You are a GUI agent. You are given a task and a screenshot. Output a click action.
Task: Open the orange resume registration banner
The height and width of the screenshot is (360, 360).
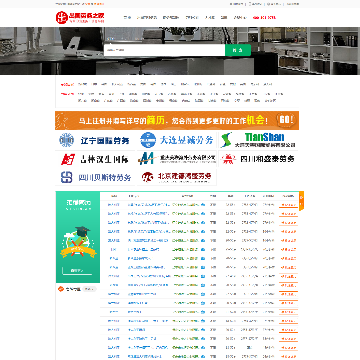(x=177, y=120)
